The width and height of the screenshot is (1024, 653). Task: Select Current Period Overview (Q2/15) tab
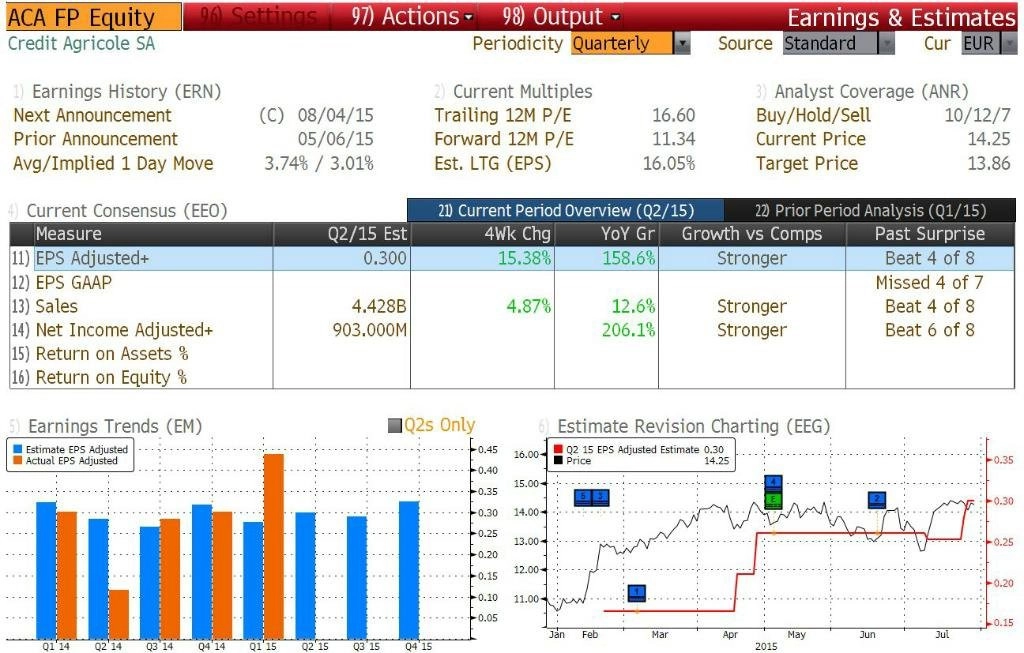pos(566,210)
